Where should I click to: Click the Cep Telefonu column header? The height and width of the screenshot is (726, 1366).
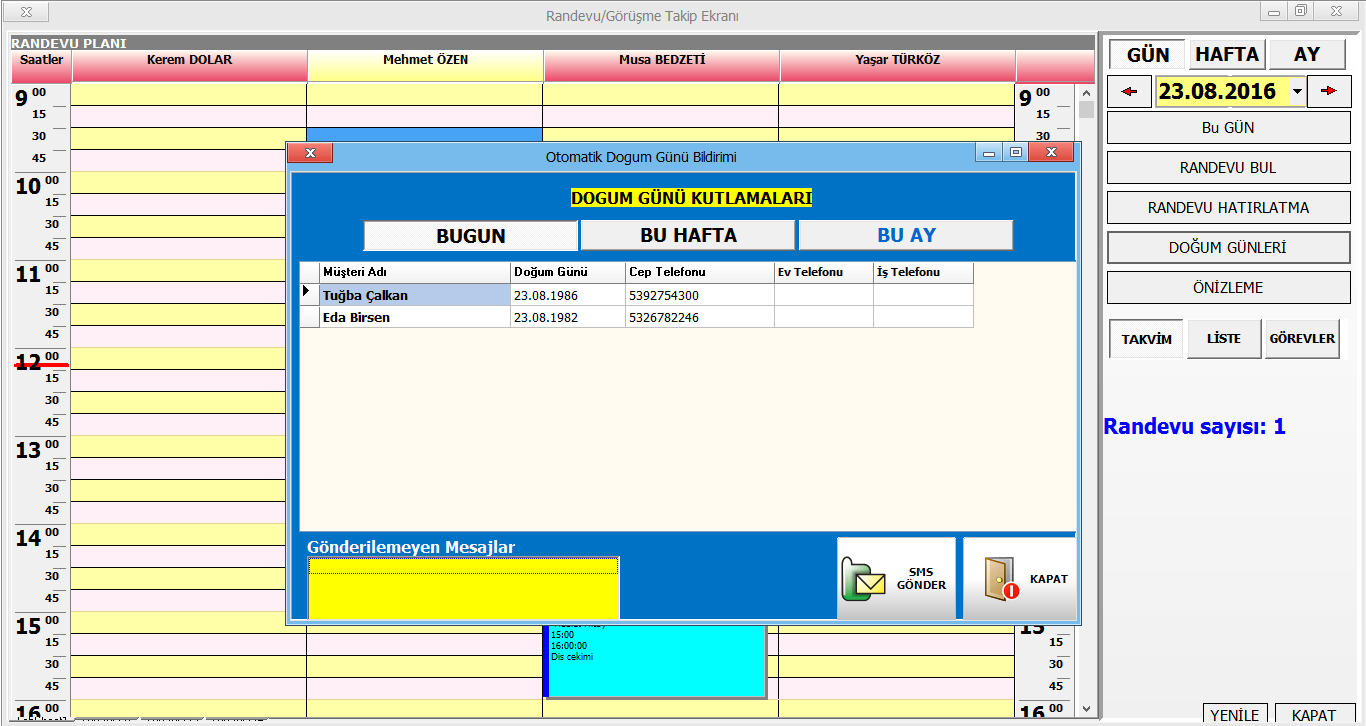click(699, 272)
